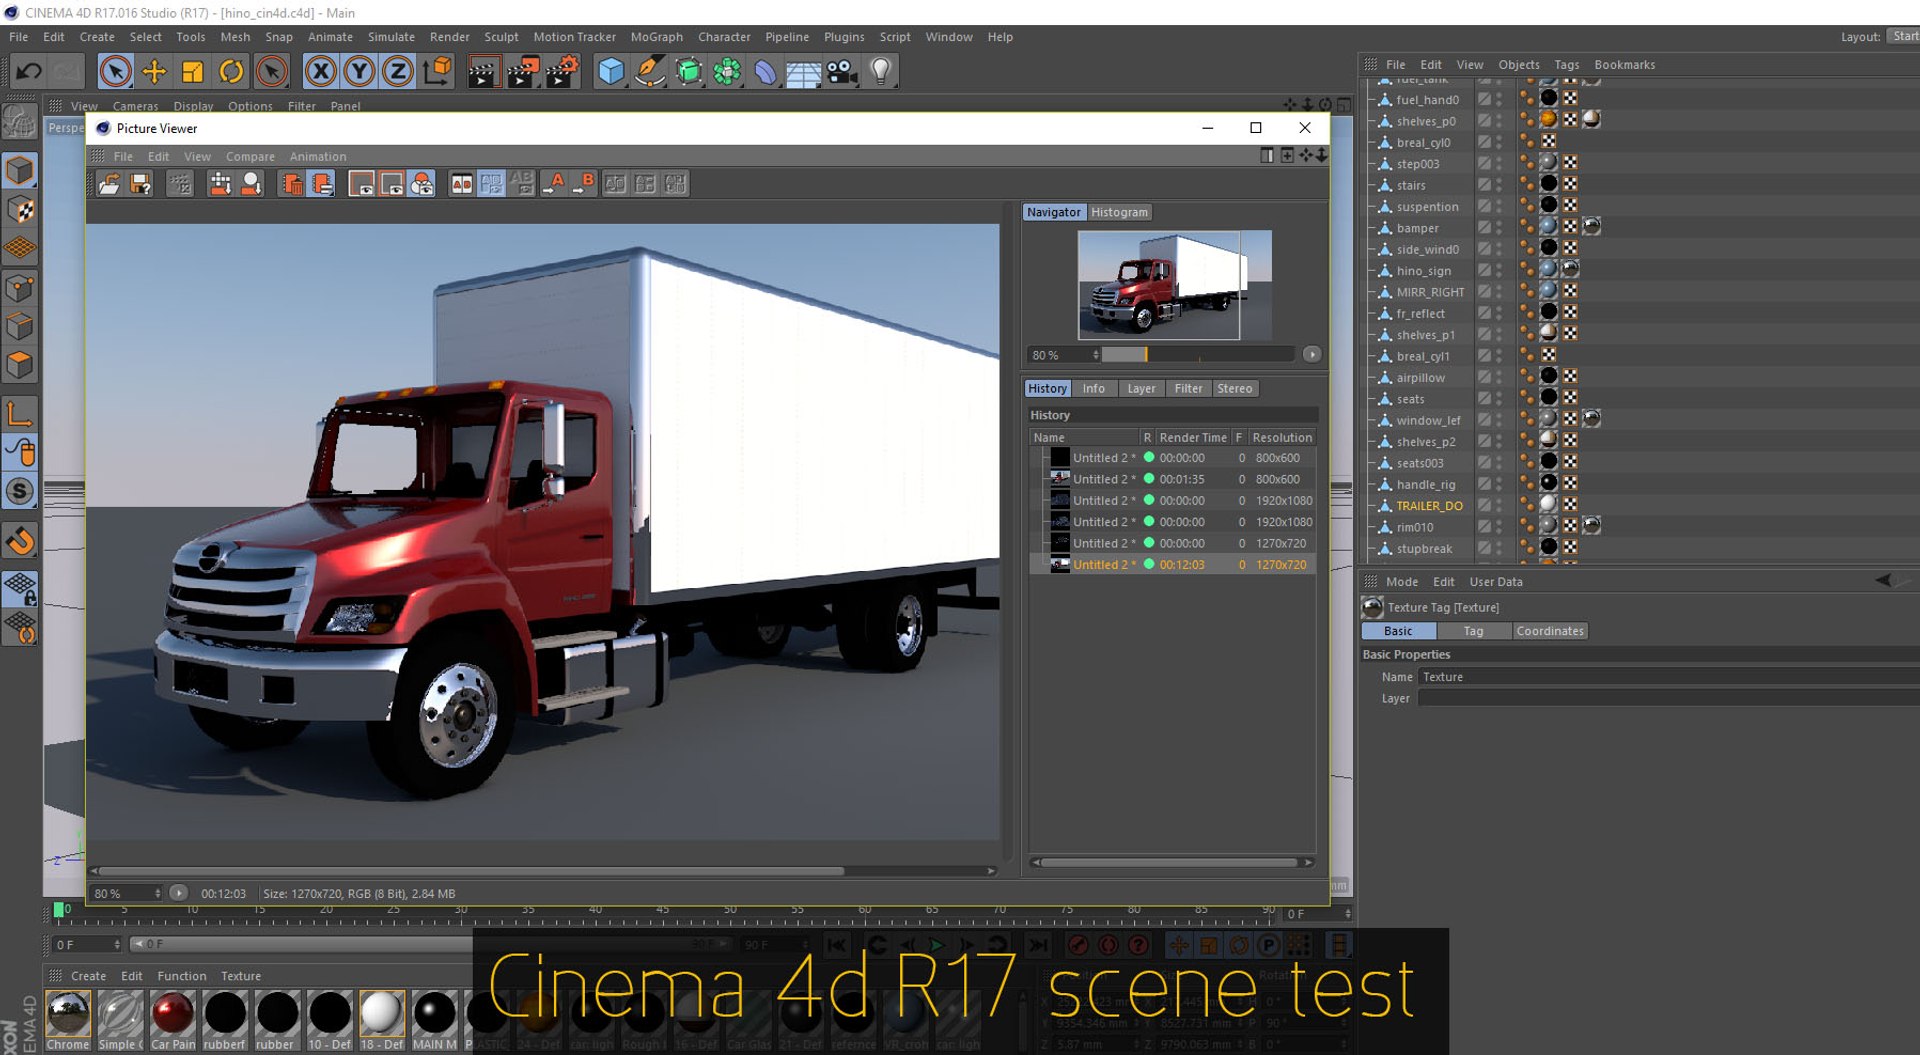
Task: Expand status bar zoom 80 % stepper
Action: [157, 894]
